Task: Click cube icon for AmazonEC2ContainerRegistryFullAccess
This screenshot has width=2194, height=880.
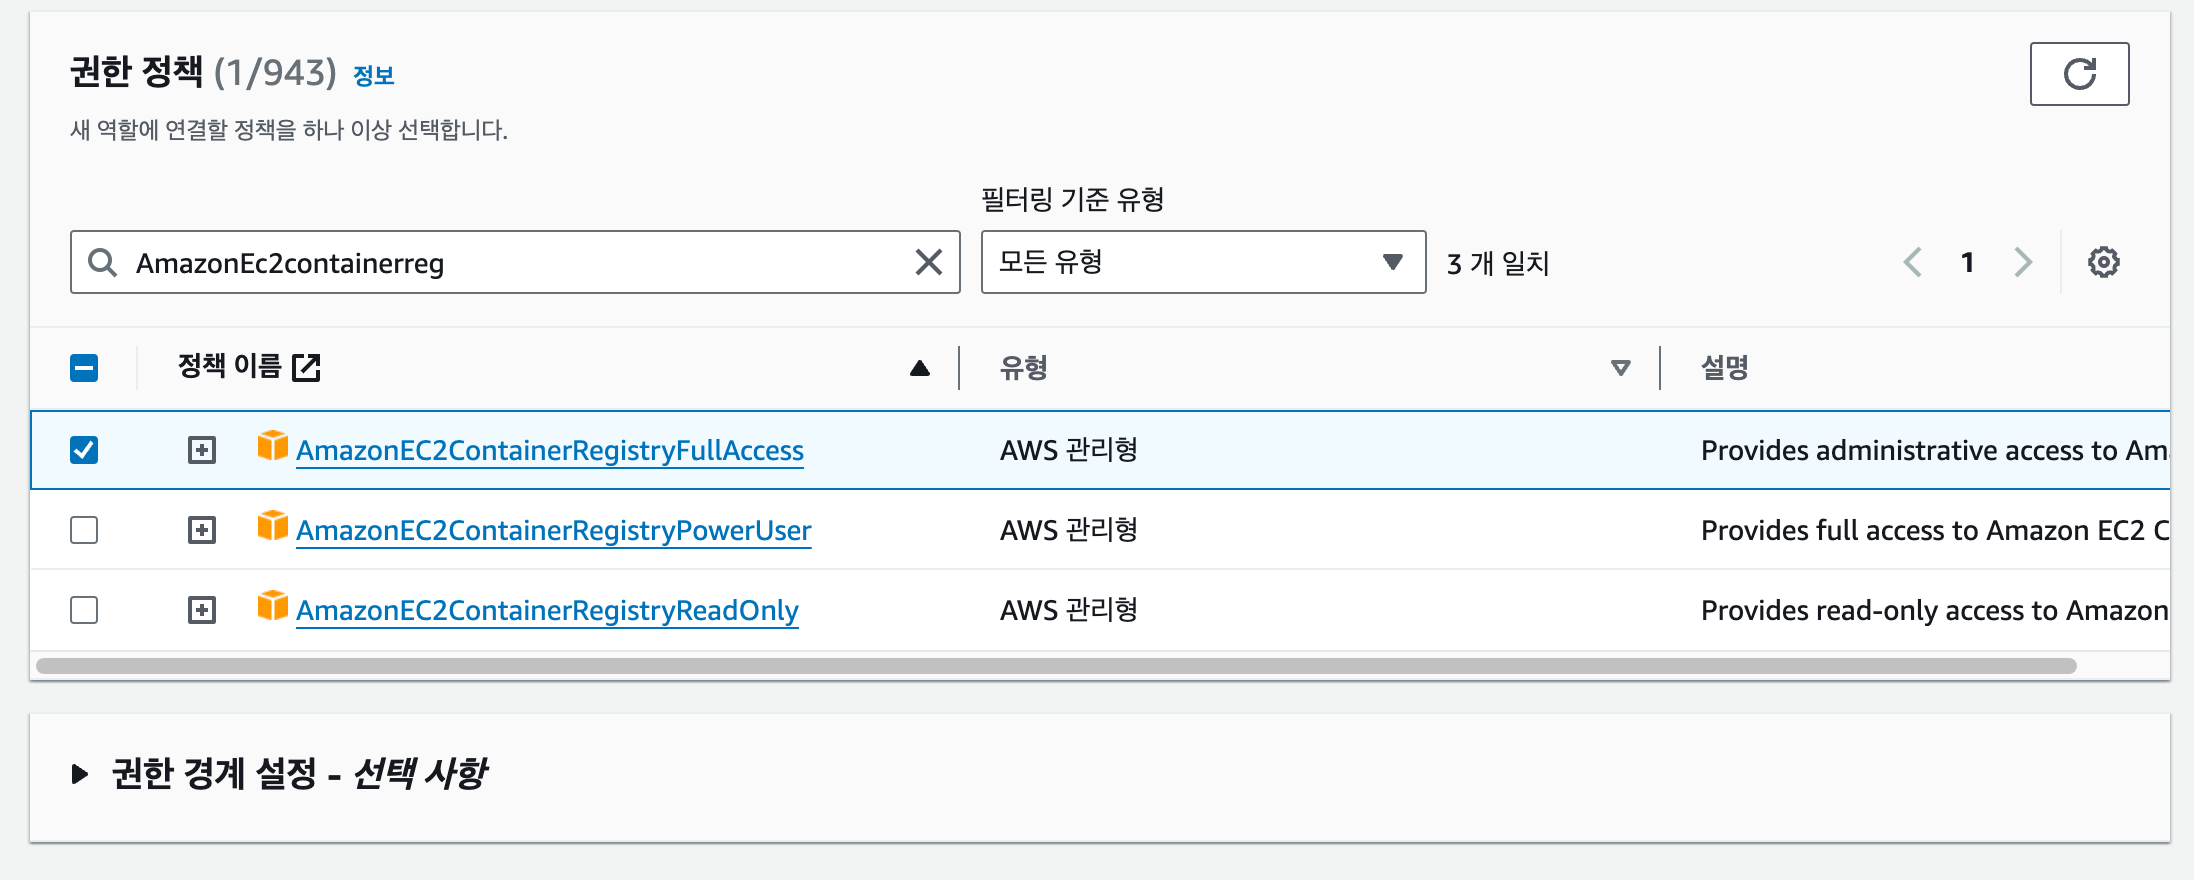Action: [273, 445]
